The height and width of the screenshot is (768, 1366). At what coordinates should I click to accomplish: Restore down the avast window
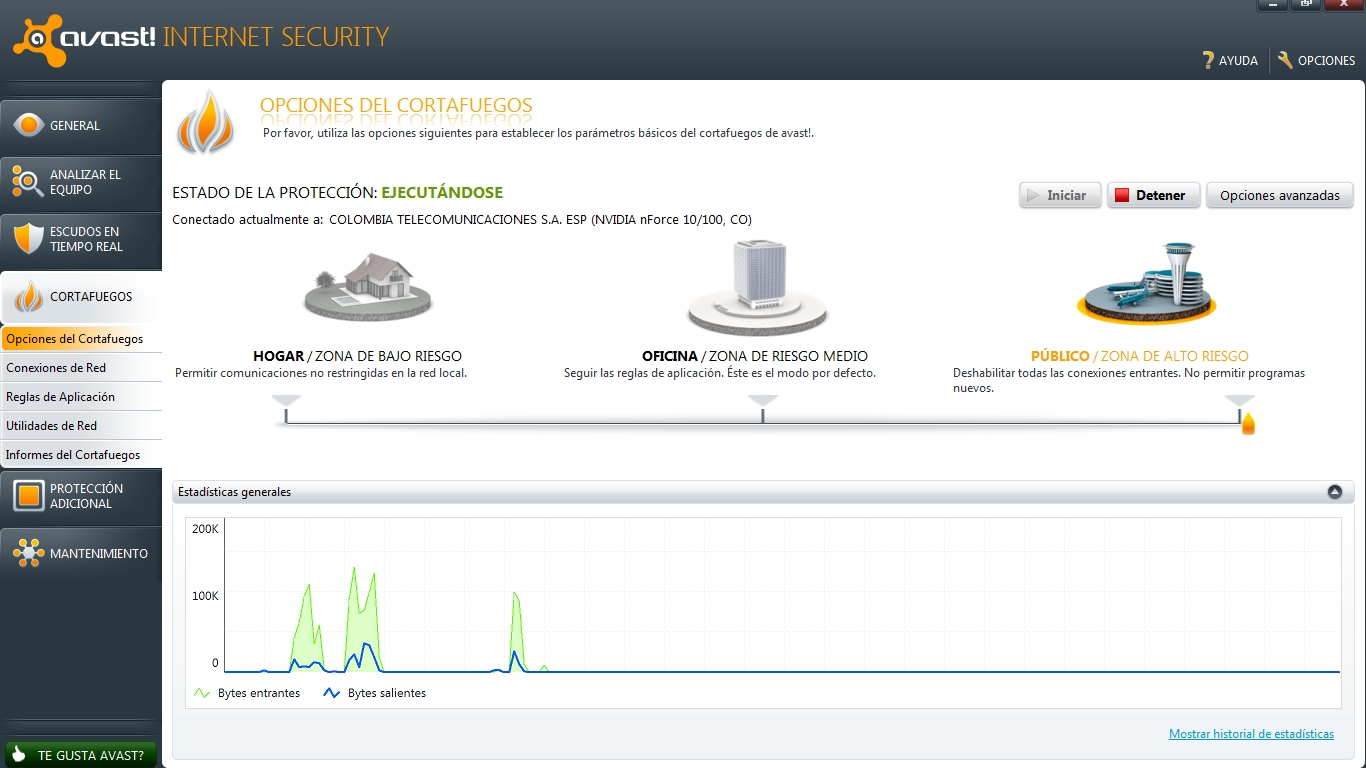(x=1305, y=5)
